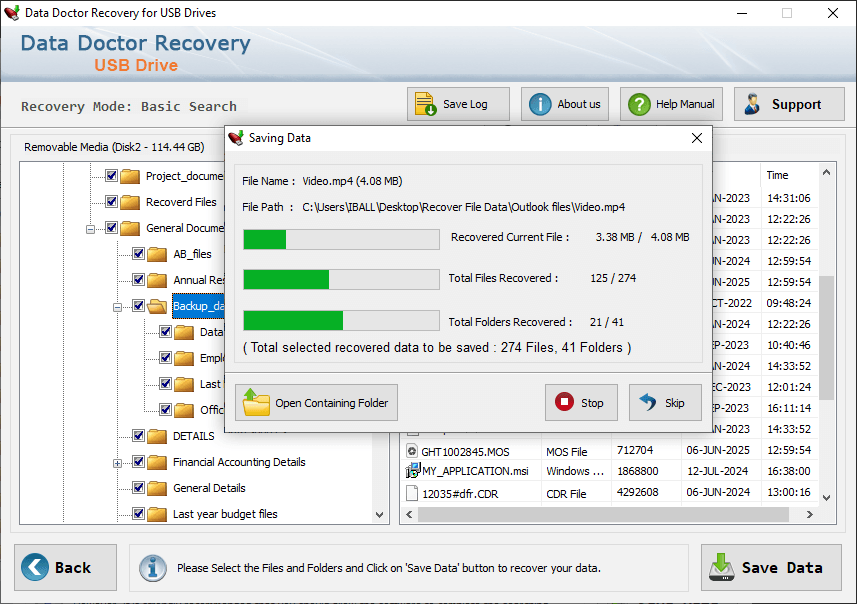857x604 pixels.
Task: Select the 12035#dfr.CDR file name
Action: click(460, 494)
